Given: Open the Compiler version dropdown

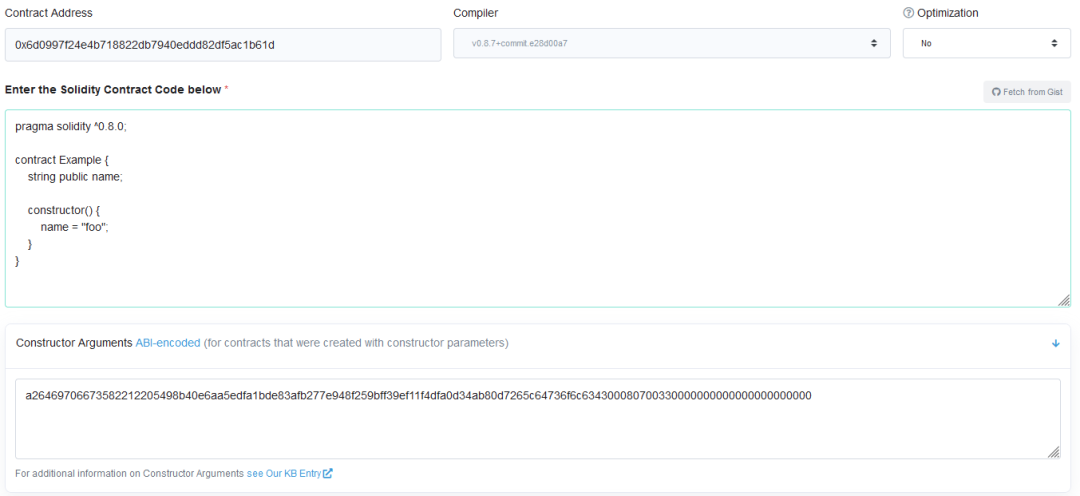Looking at the screenshot, I should pyautogui.click(x=672, y=43).
